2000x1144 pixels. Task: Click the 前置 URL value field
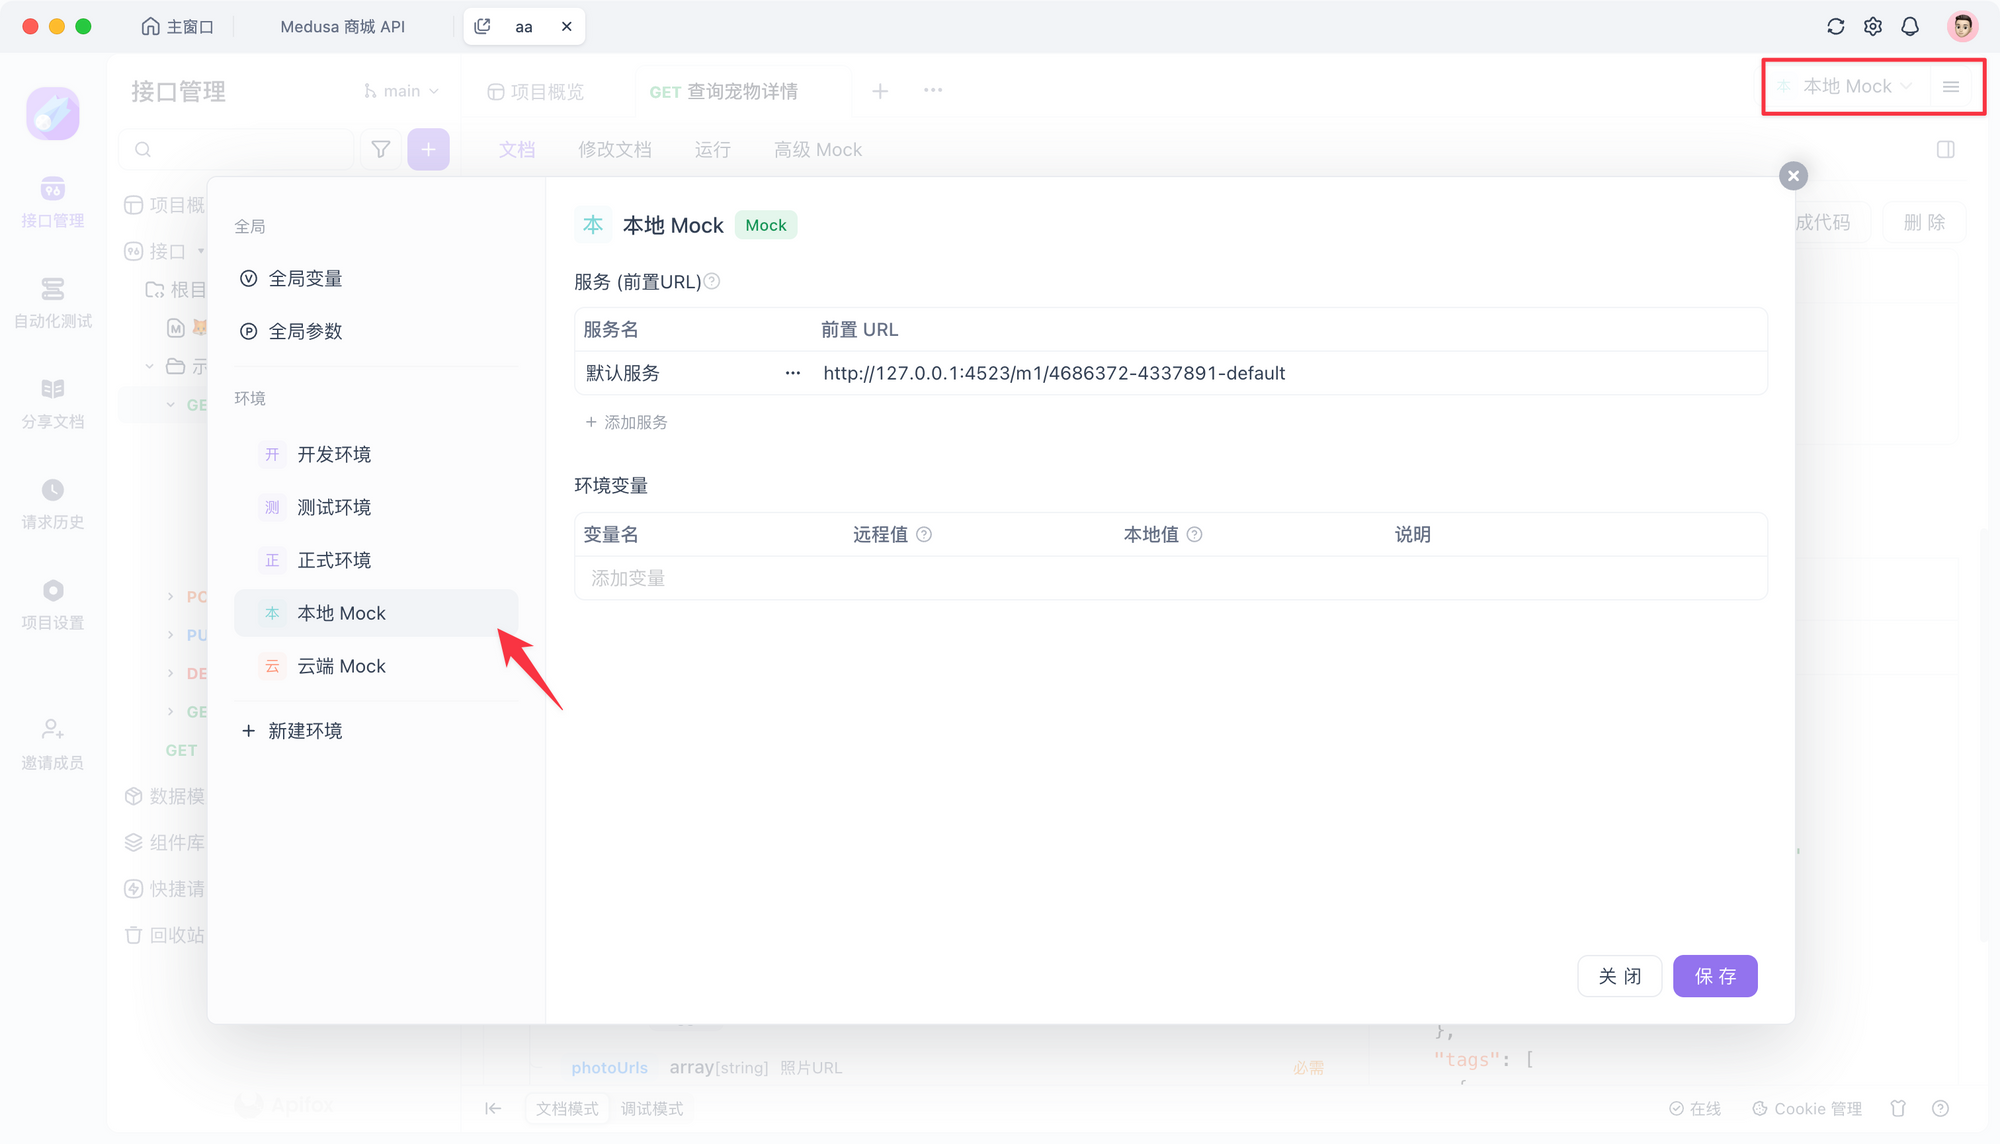coord(1290,373)
